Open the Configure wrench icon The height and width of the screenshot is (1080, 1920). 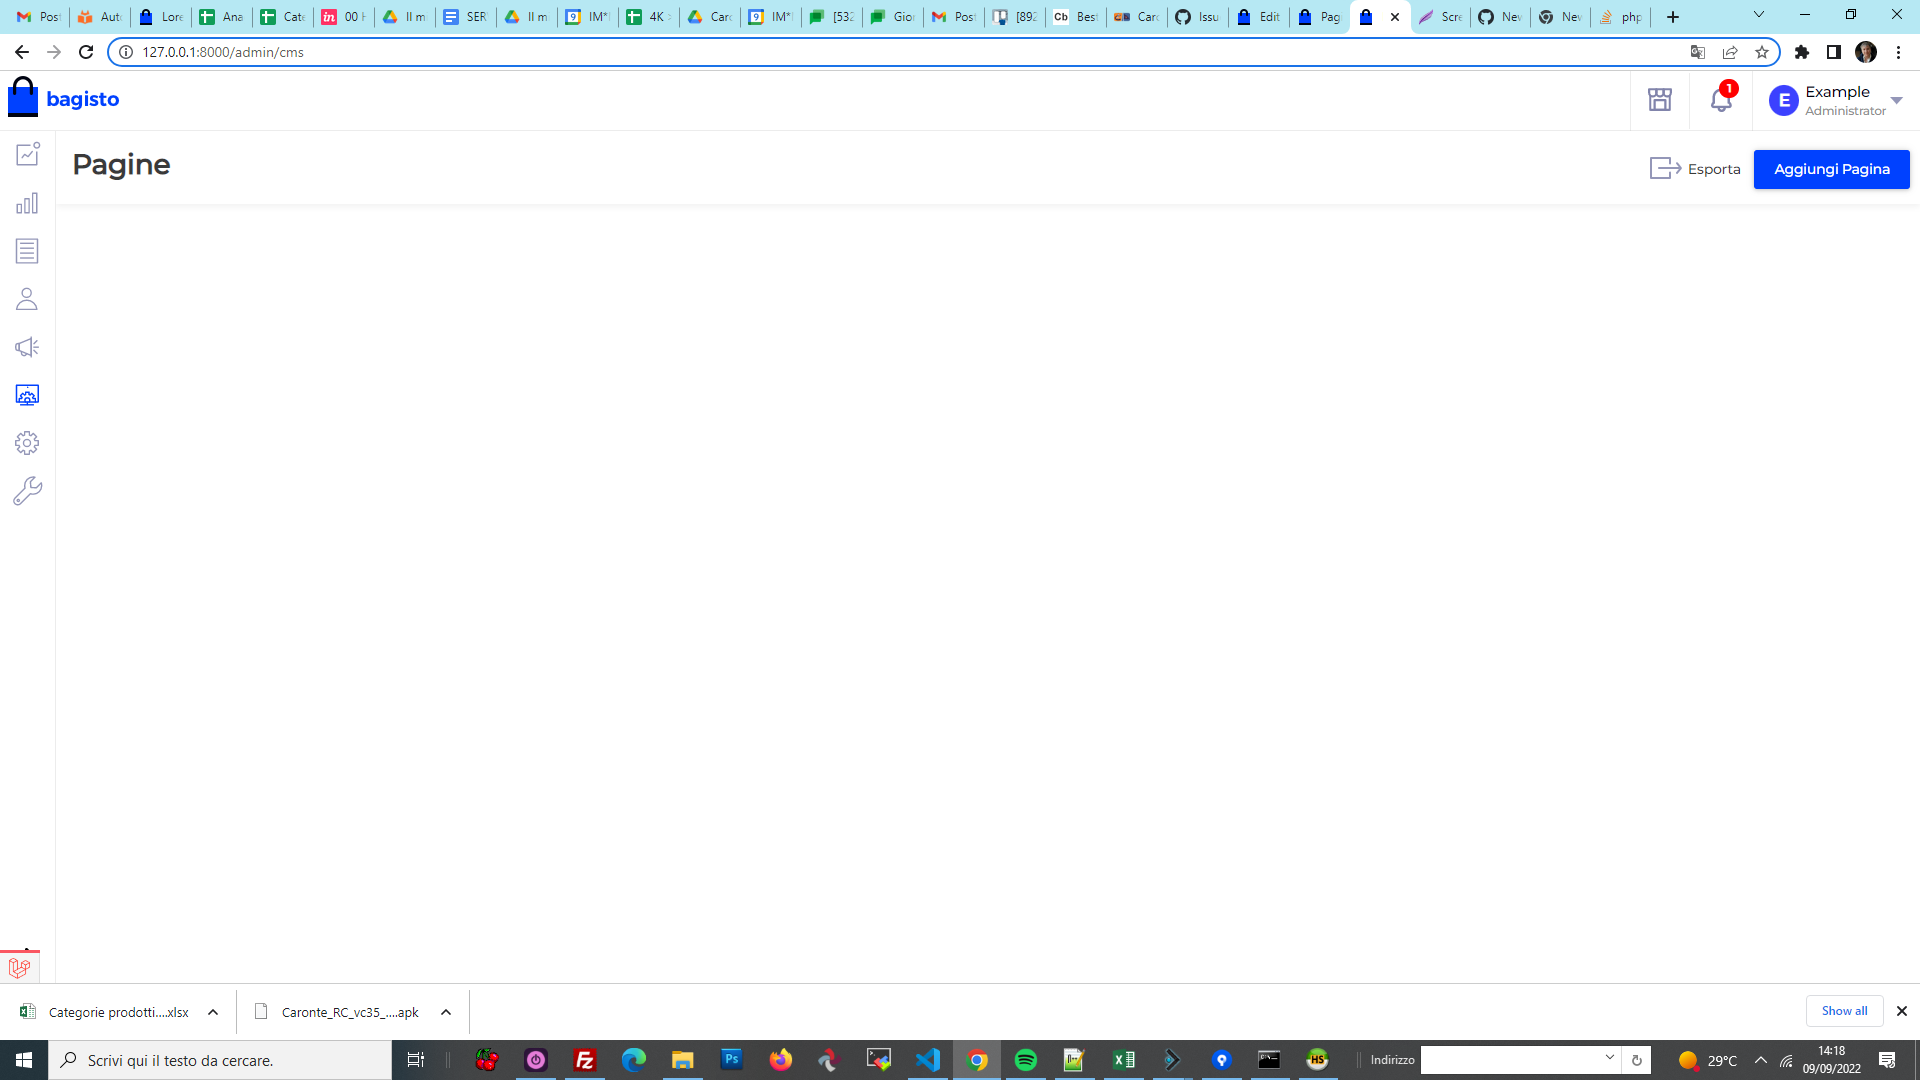tap(26, 490)
